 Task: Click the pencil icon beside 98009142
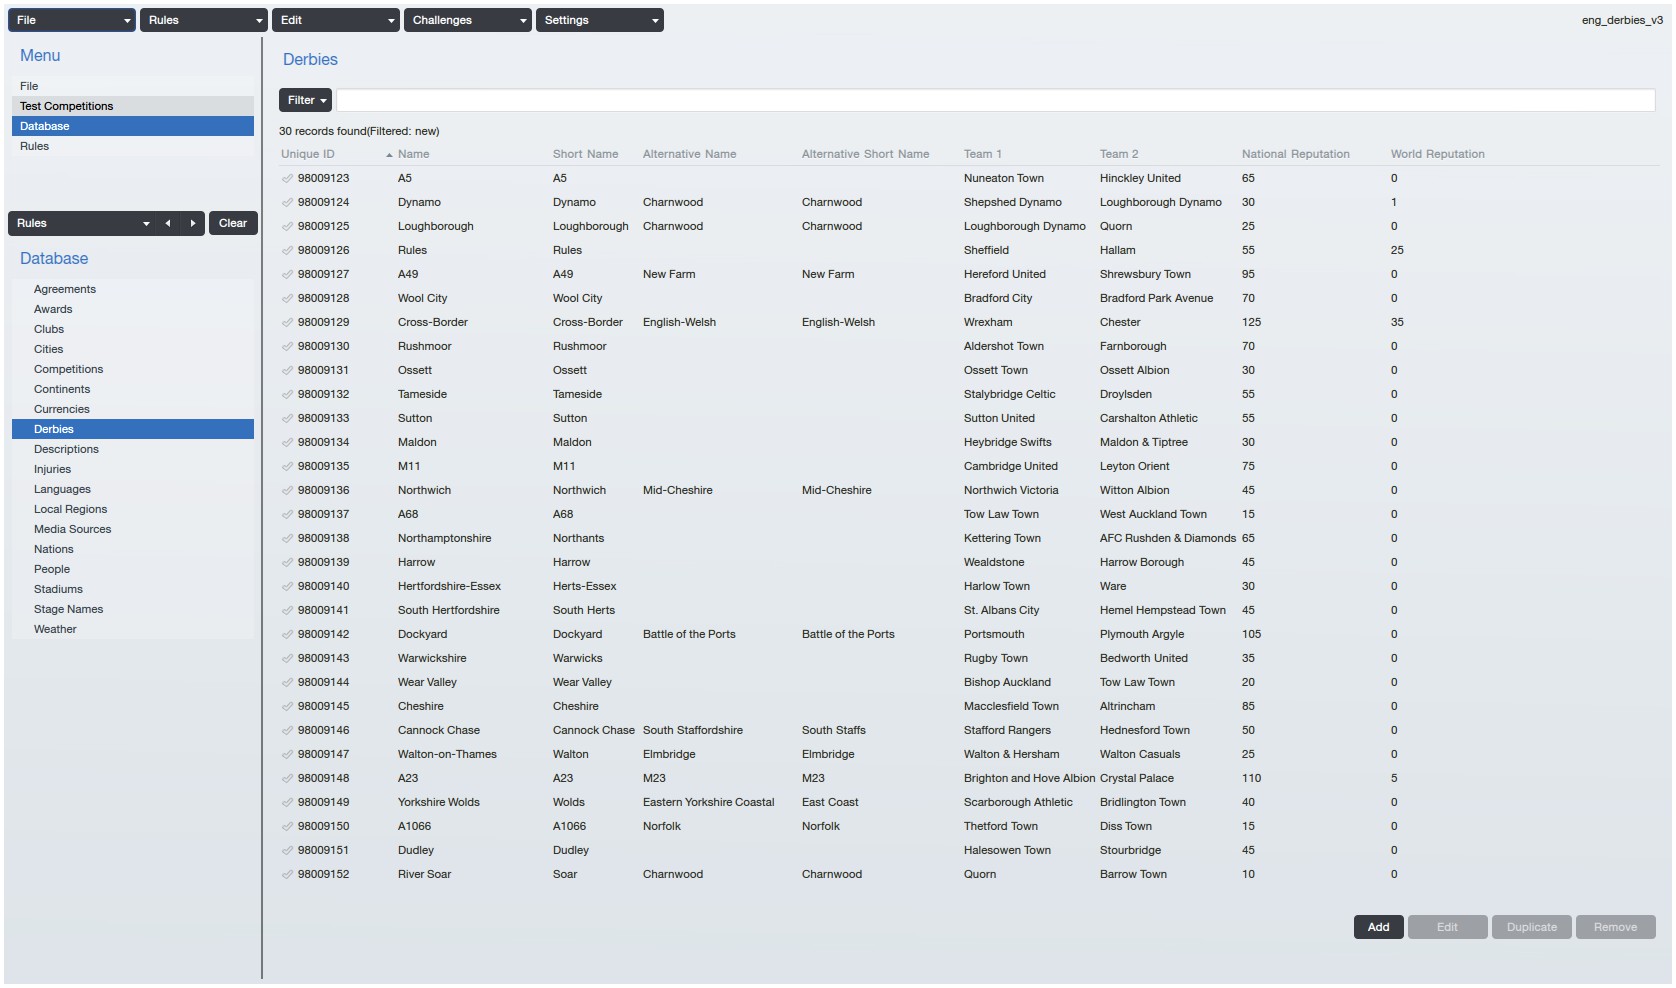287,635
